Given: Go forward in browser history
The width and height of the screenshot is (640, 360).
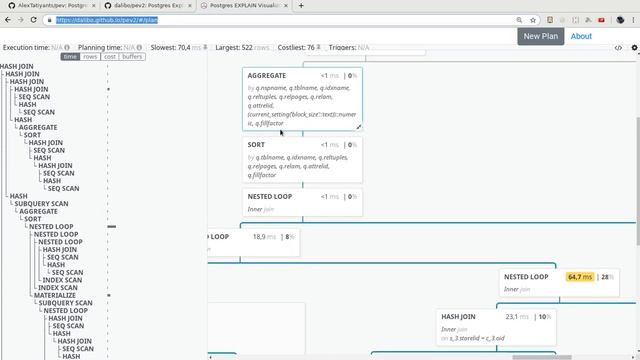Looking at the screenshot, I should pos(21,20).
